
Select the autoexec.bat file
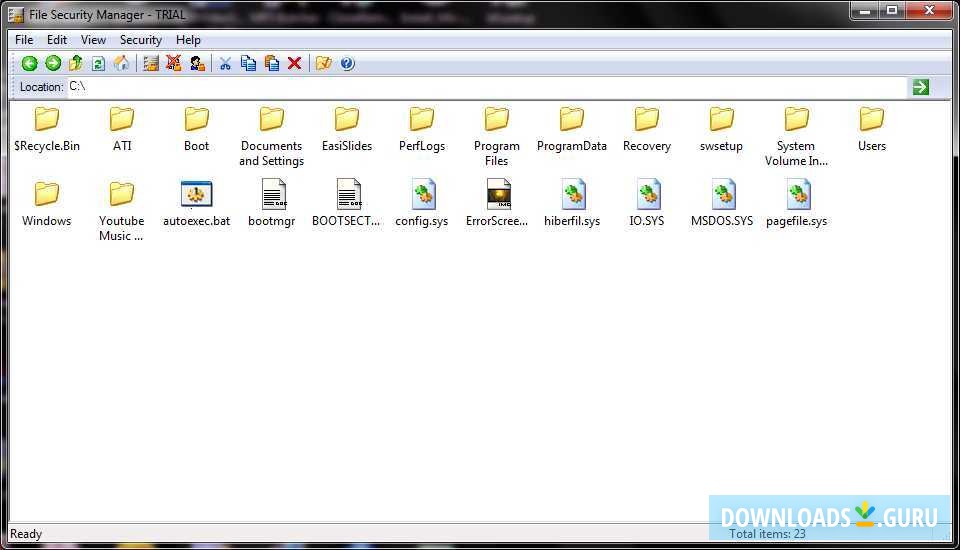197,204
